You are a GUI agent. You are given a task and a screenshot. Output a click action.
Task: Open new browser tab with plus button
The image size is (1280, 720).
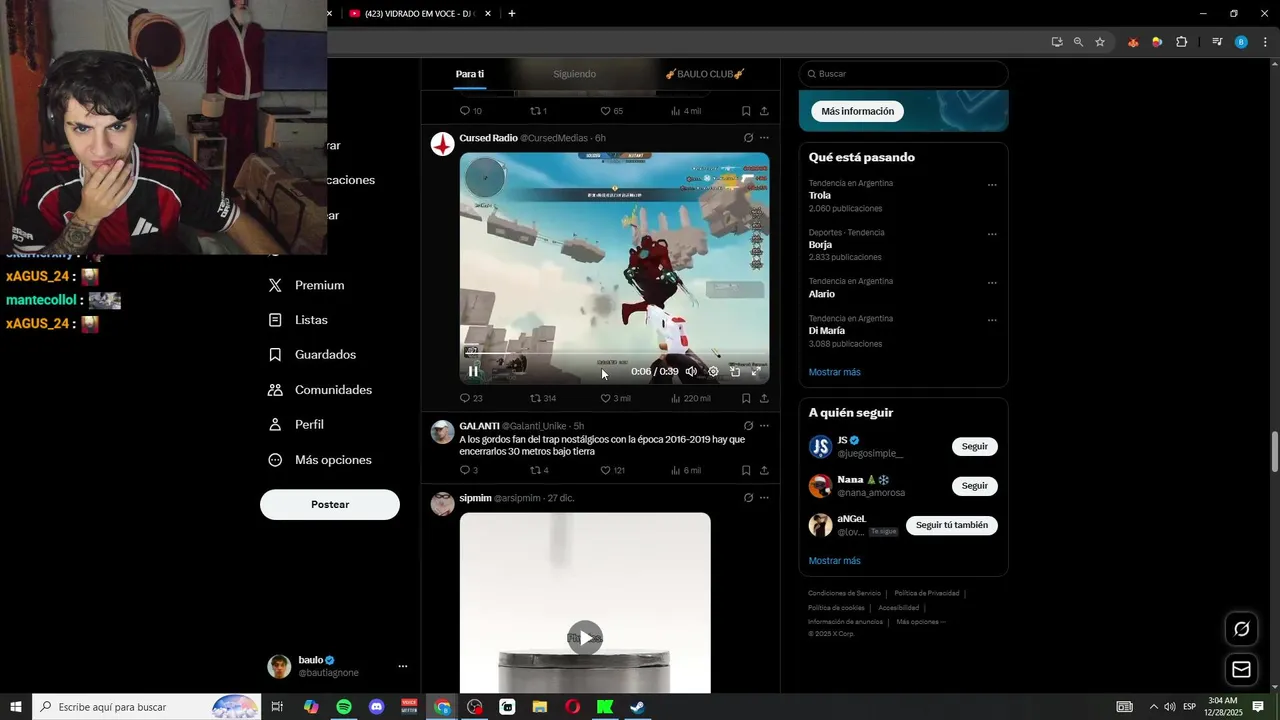(x=512, y=14)
